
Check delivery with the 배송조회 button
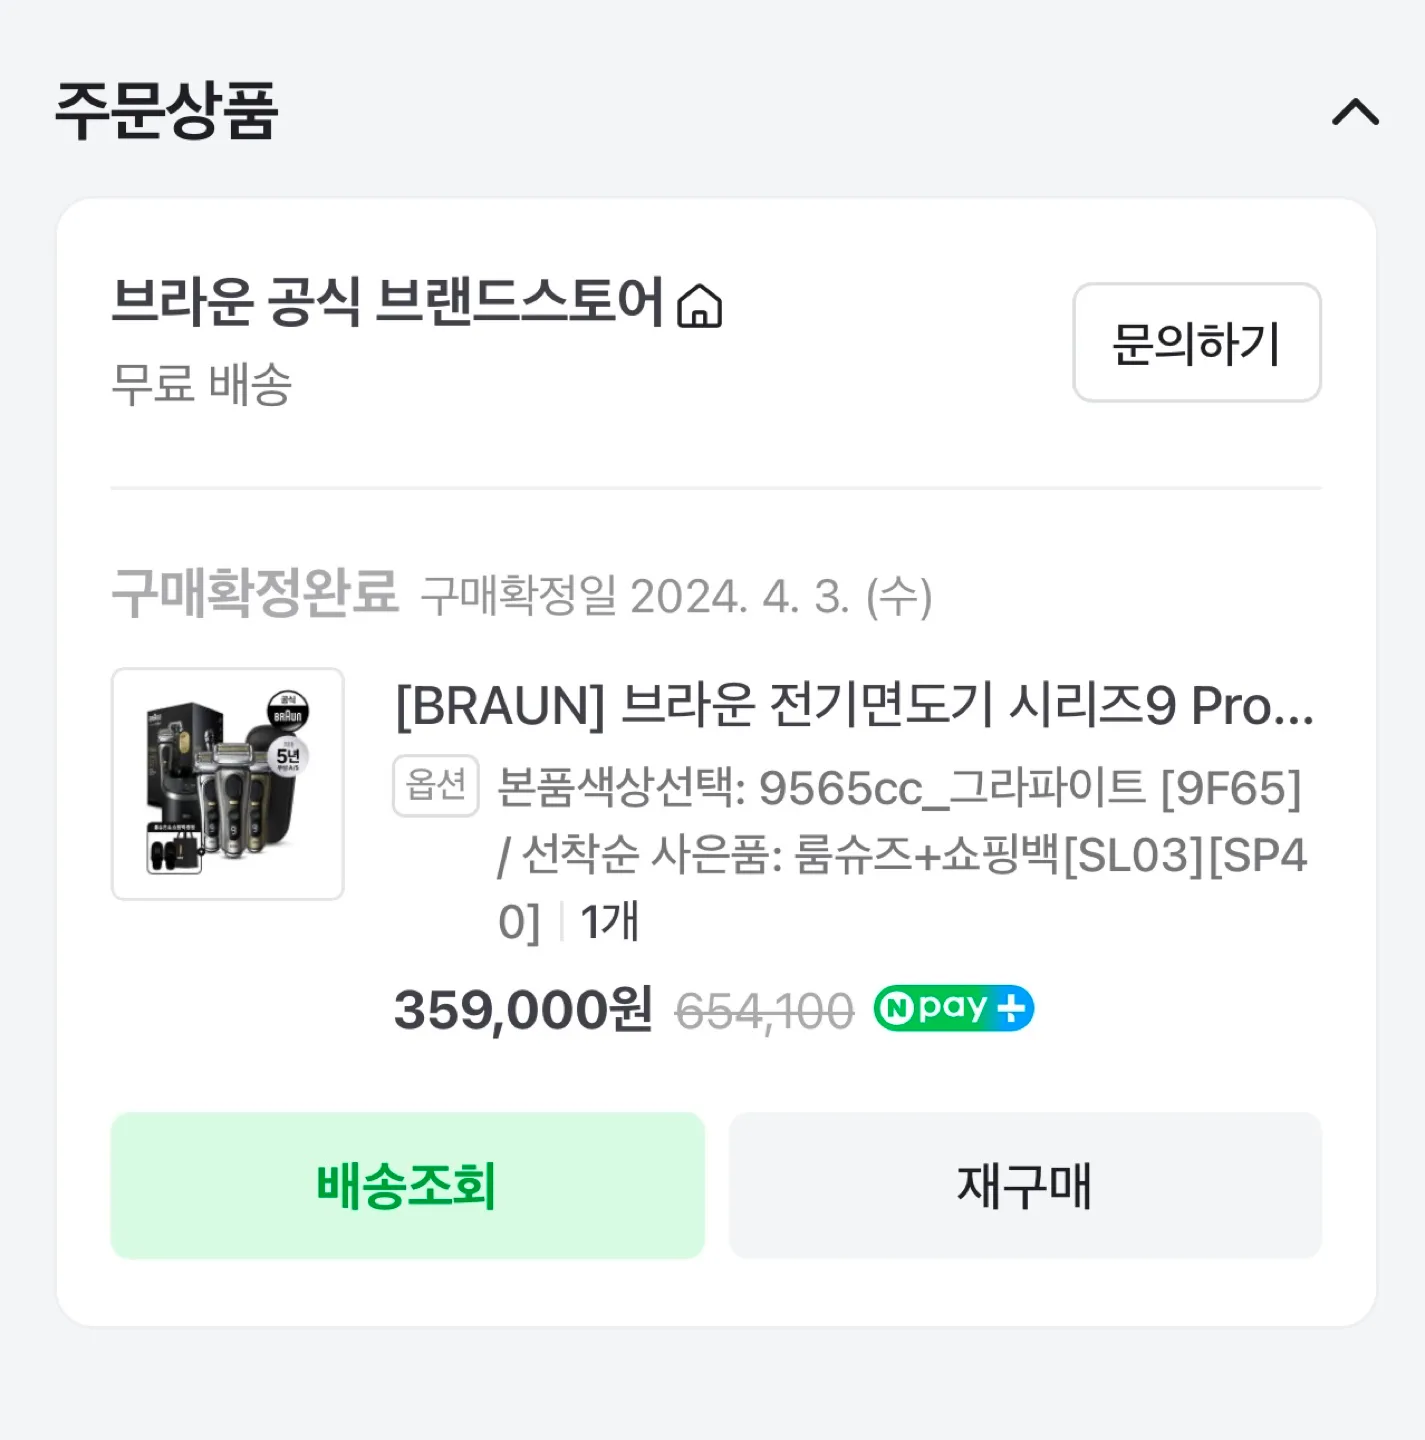coord(407,1185)
